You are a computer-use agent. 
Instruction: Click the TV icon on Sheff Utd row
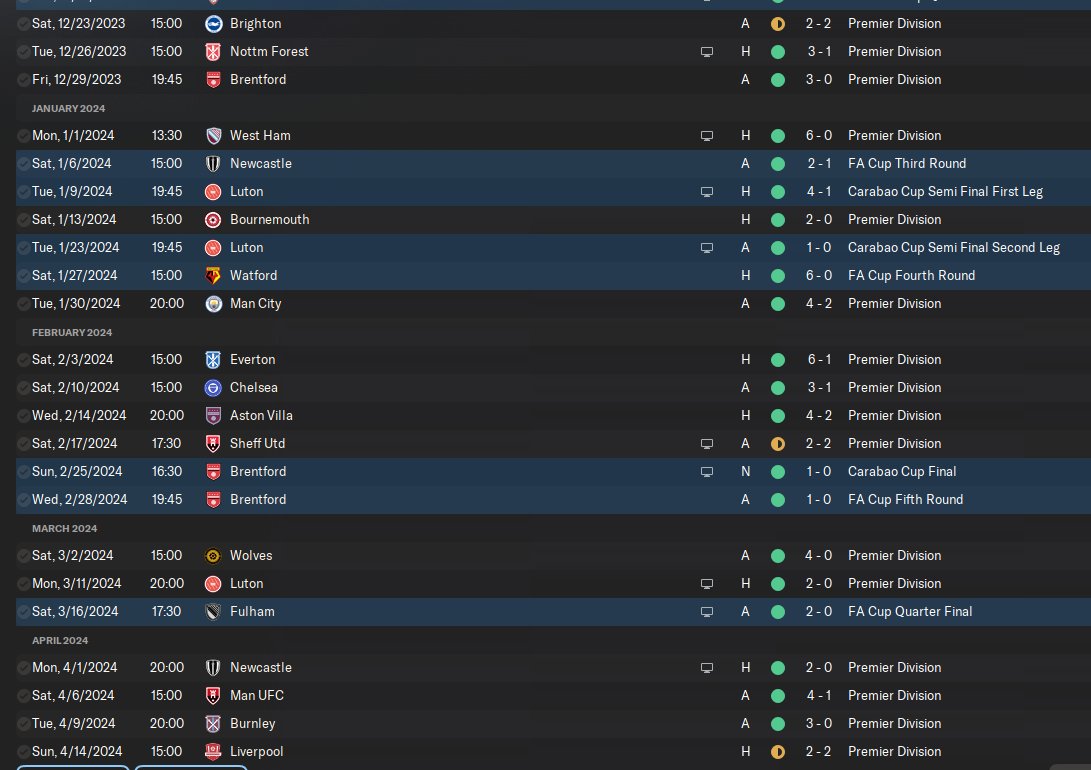(707, 443)
